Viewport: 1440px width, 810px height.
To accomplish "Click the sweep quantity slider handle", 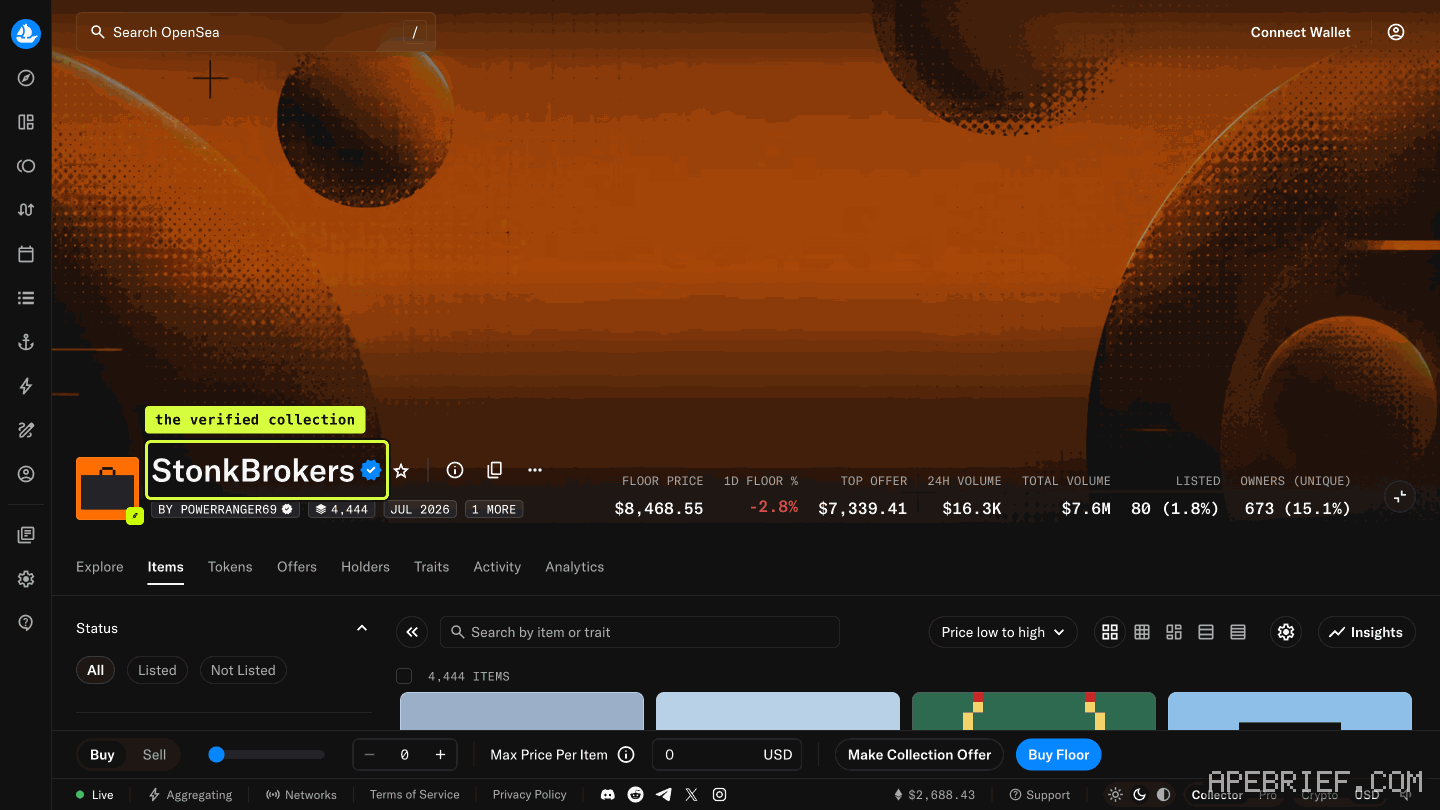I will [x=216, y=755].
